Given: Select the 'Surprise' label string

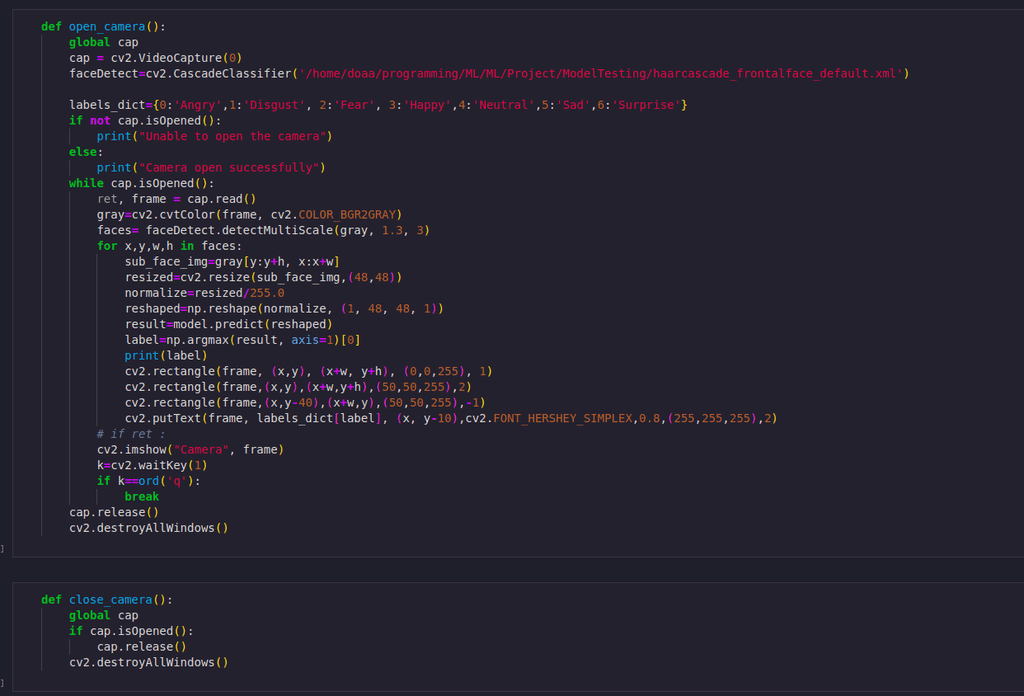Looking at the screenshot, I should 645,105.
